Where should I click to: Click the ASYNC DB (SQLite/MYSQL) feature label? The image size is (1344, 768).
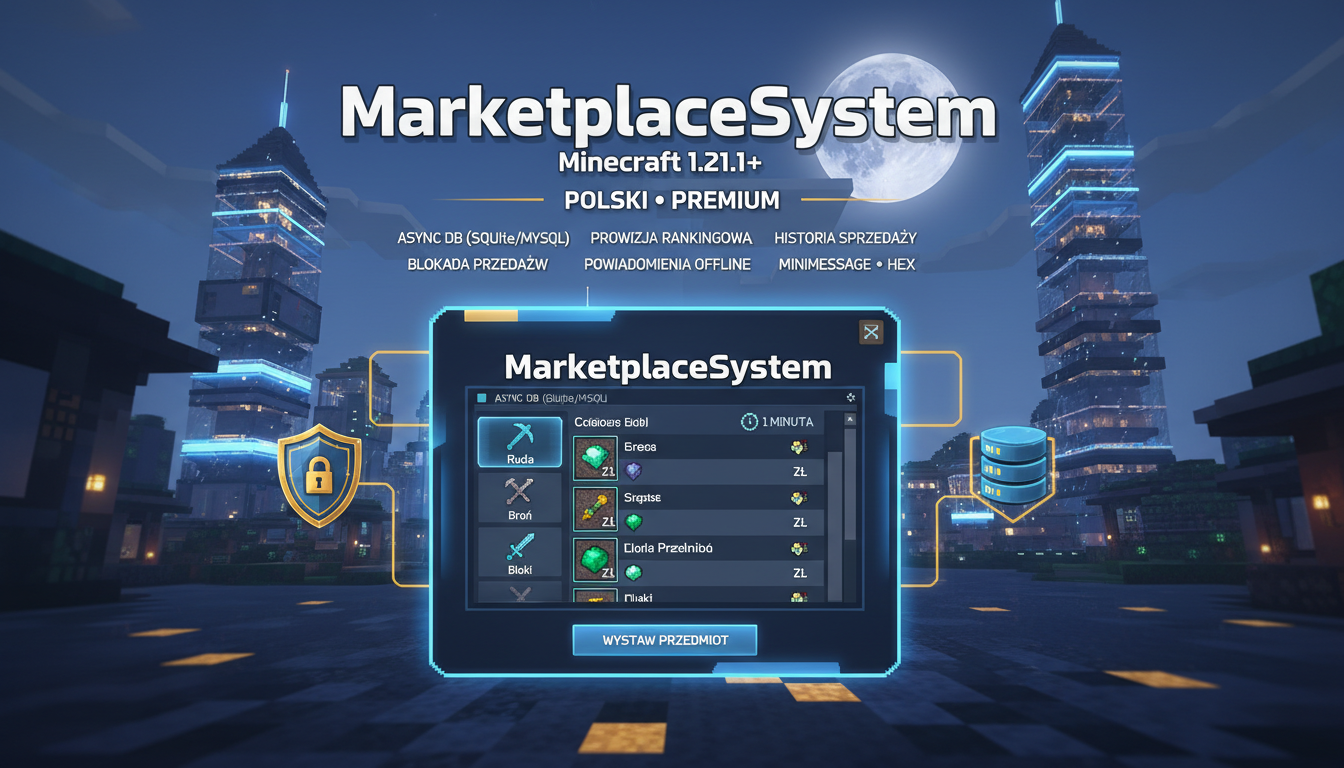point(483,238)
